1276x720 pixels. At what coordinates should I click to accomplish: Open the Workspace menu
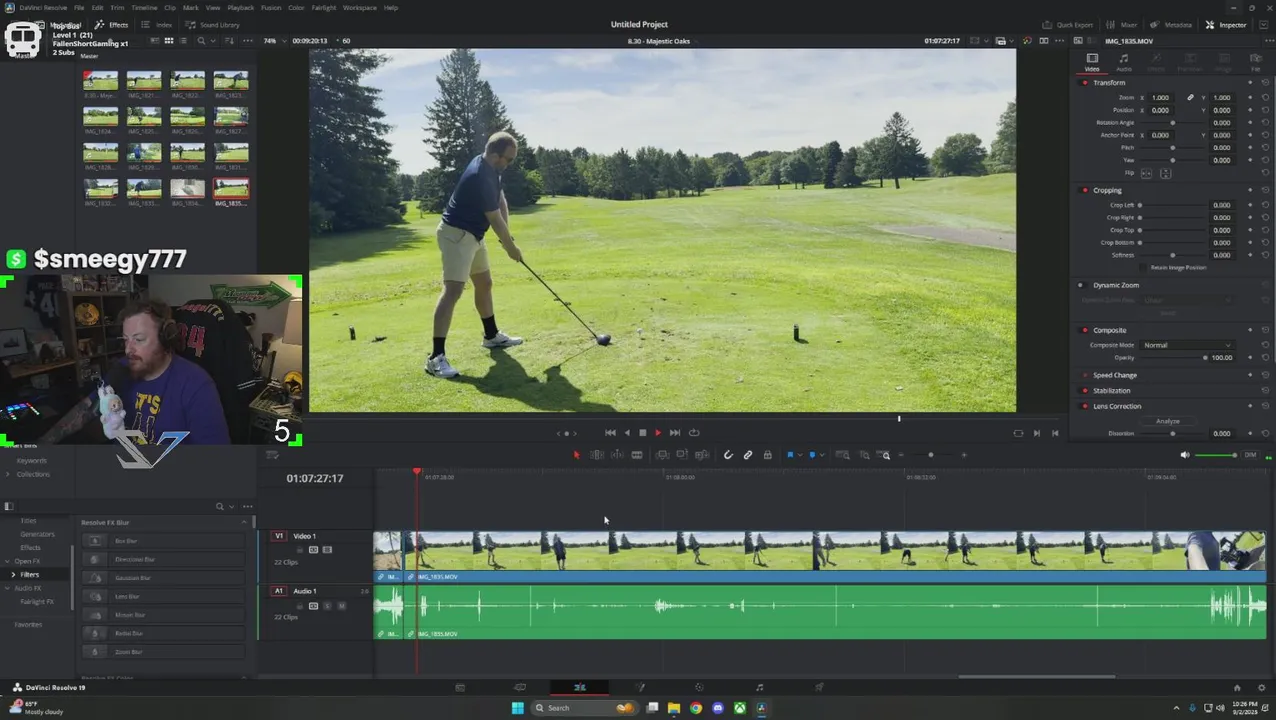(360, 7)
